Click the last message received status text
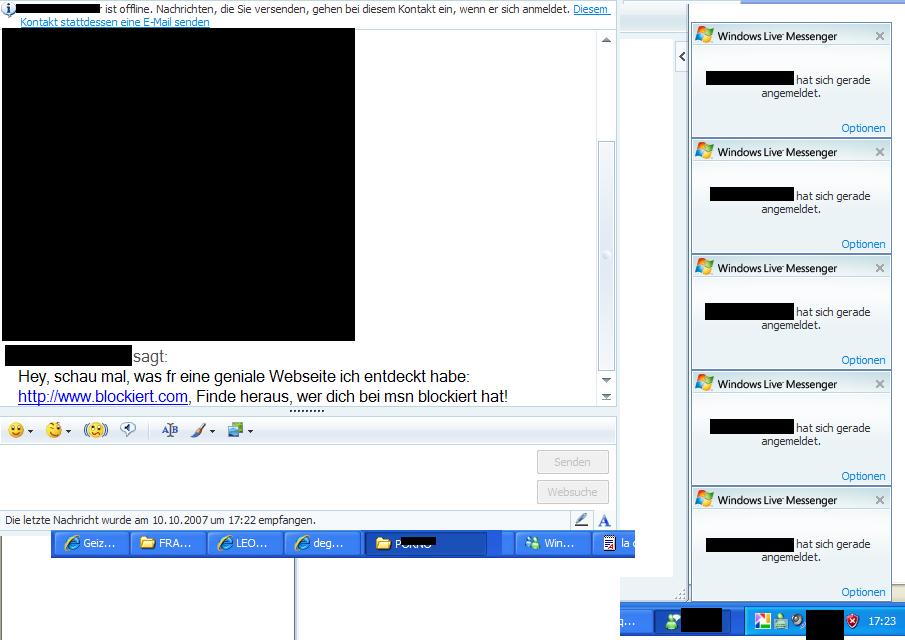 pyautogui.click(x=160, y=520)
